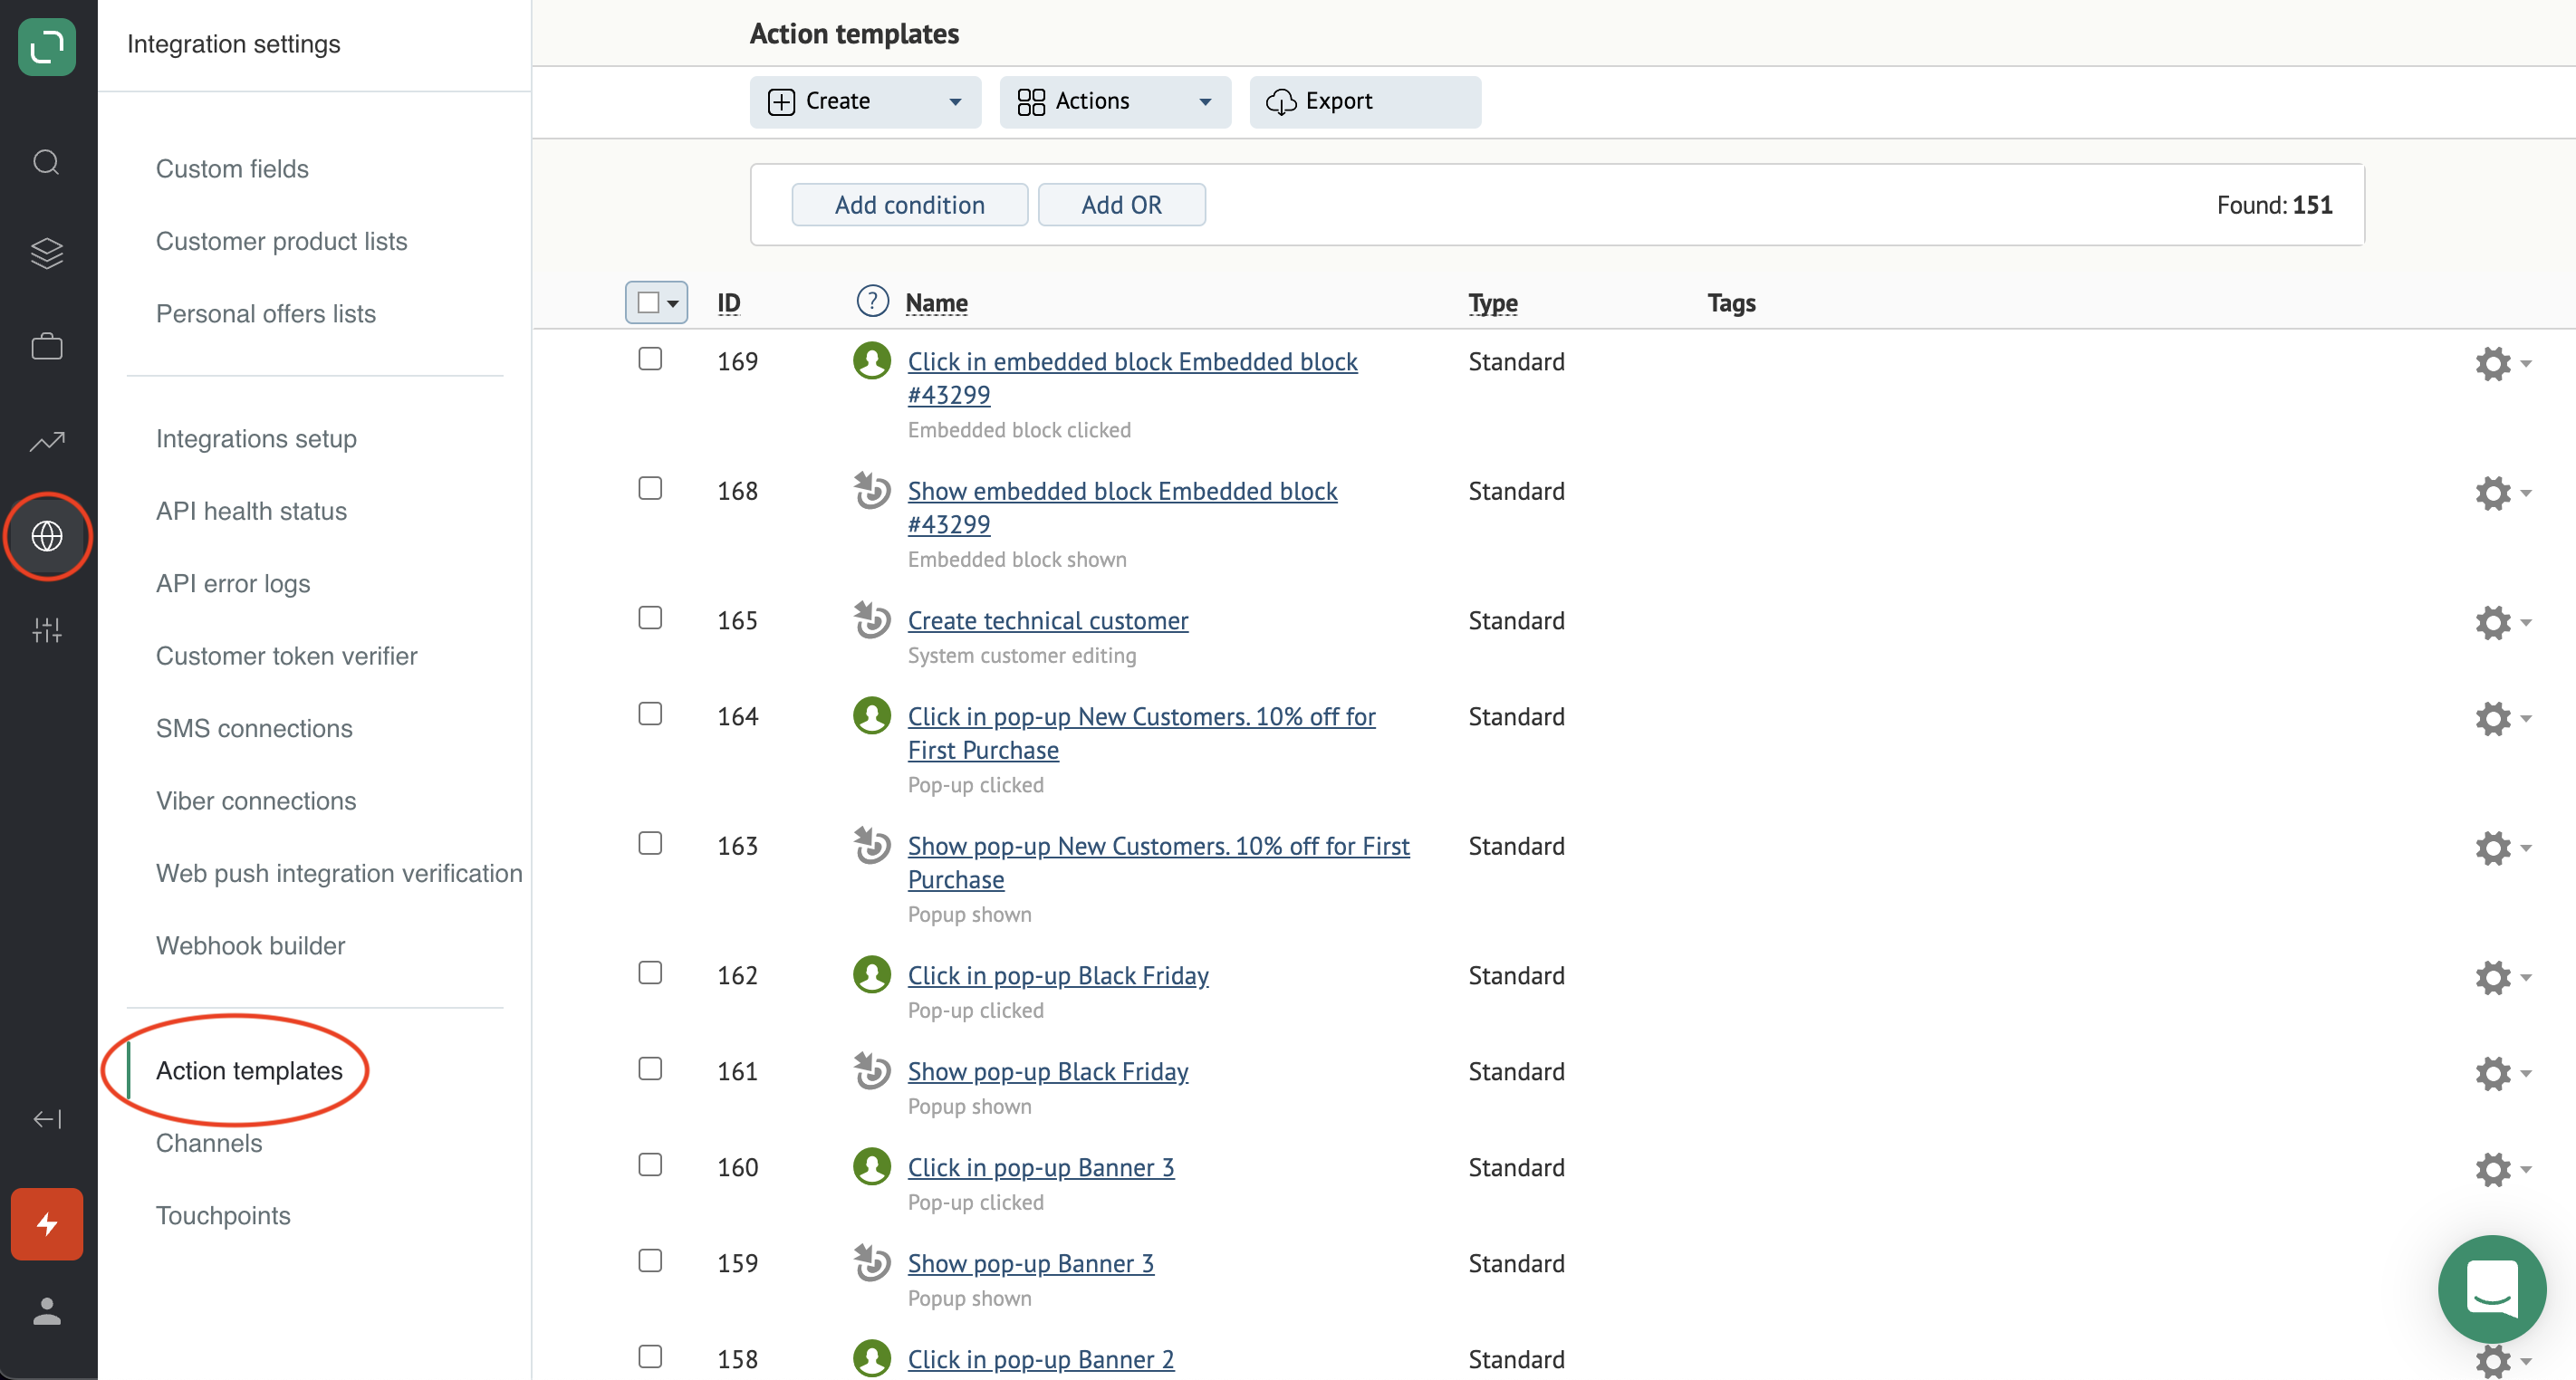Click the system action icon for row 163
The width and height of the screenshot is (2576, 1380).
pos(872,845)
